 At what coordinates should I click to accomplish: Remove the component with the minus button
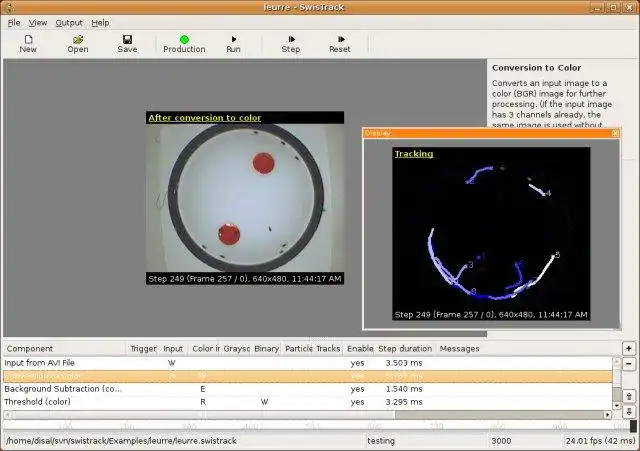[x=629, y=364]
